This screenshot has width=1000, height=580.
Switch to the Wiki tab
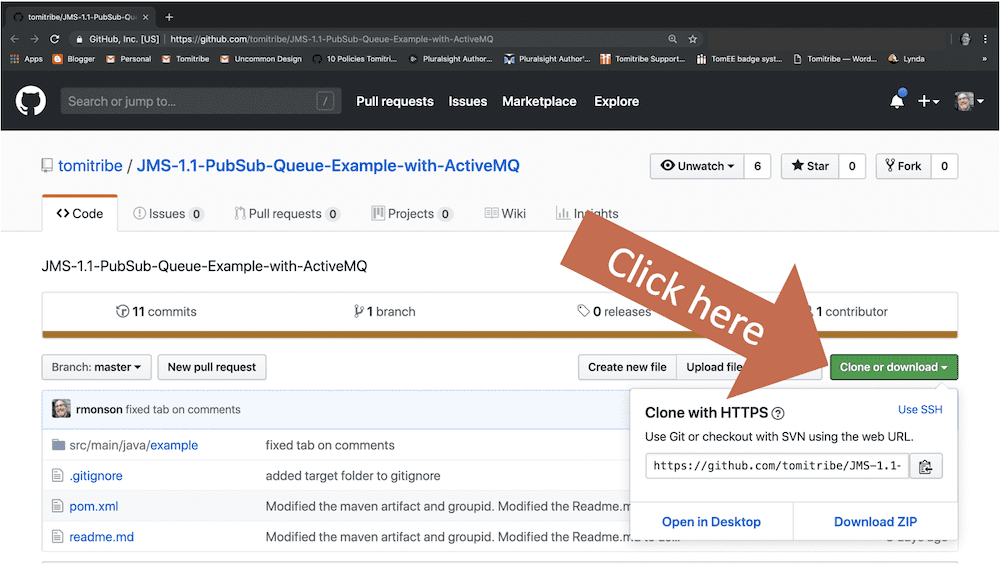(x=505, y=214)
